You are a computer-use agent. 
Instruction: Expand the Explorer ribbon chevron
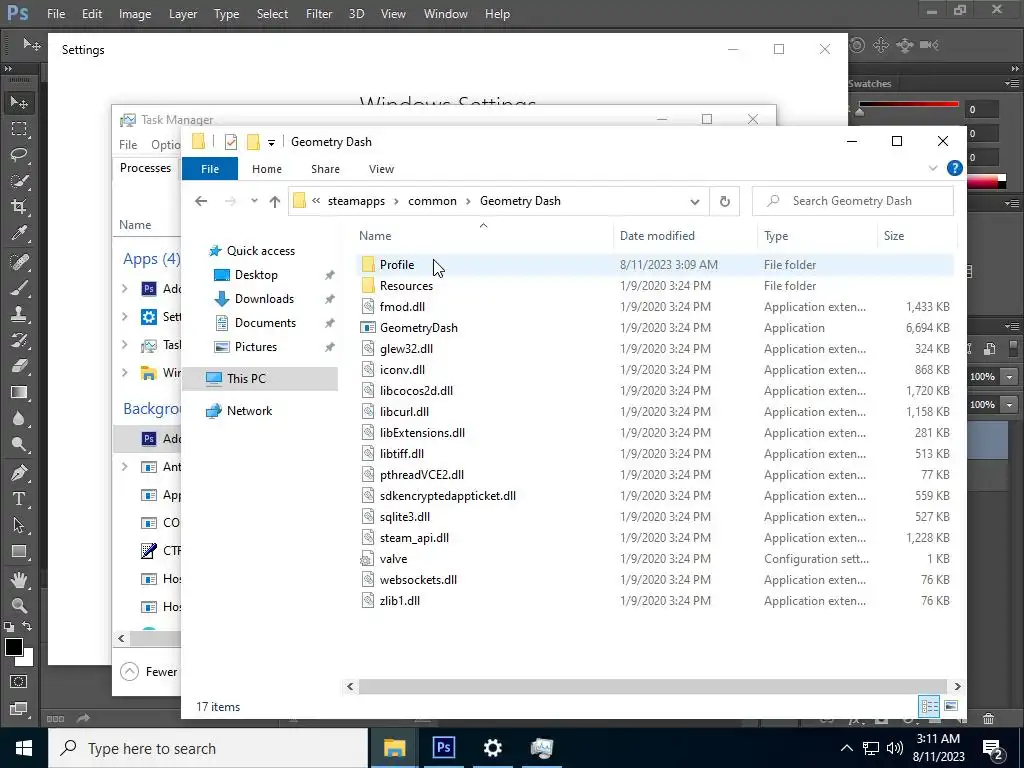pyautogui.click(x=933, y=168)
